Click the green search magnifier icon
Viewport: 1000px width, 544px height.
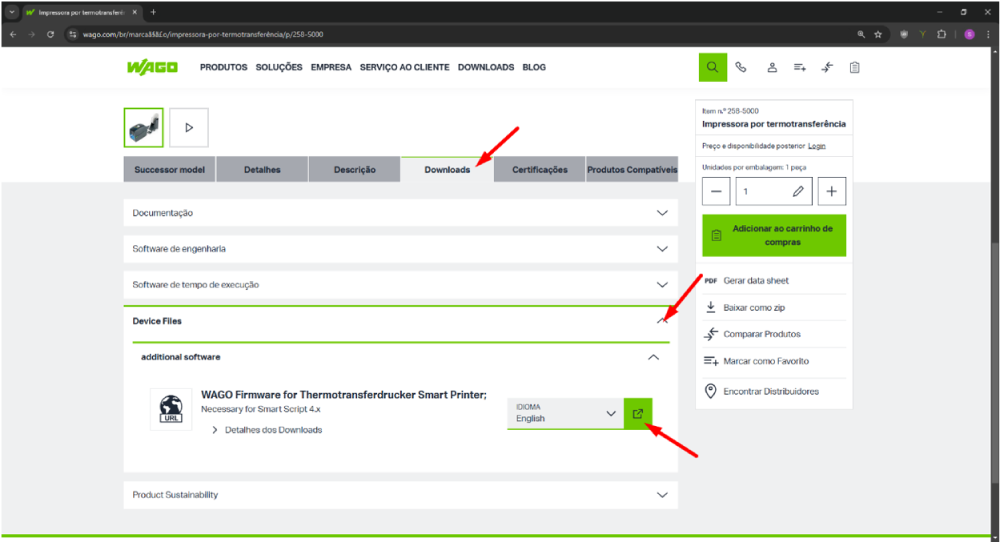pos(712,67)
